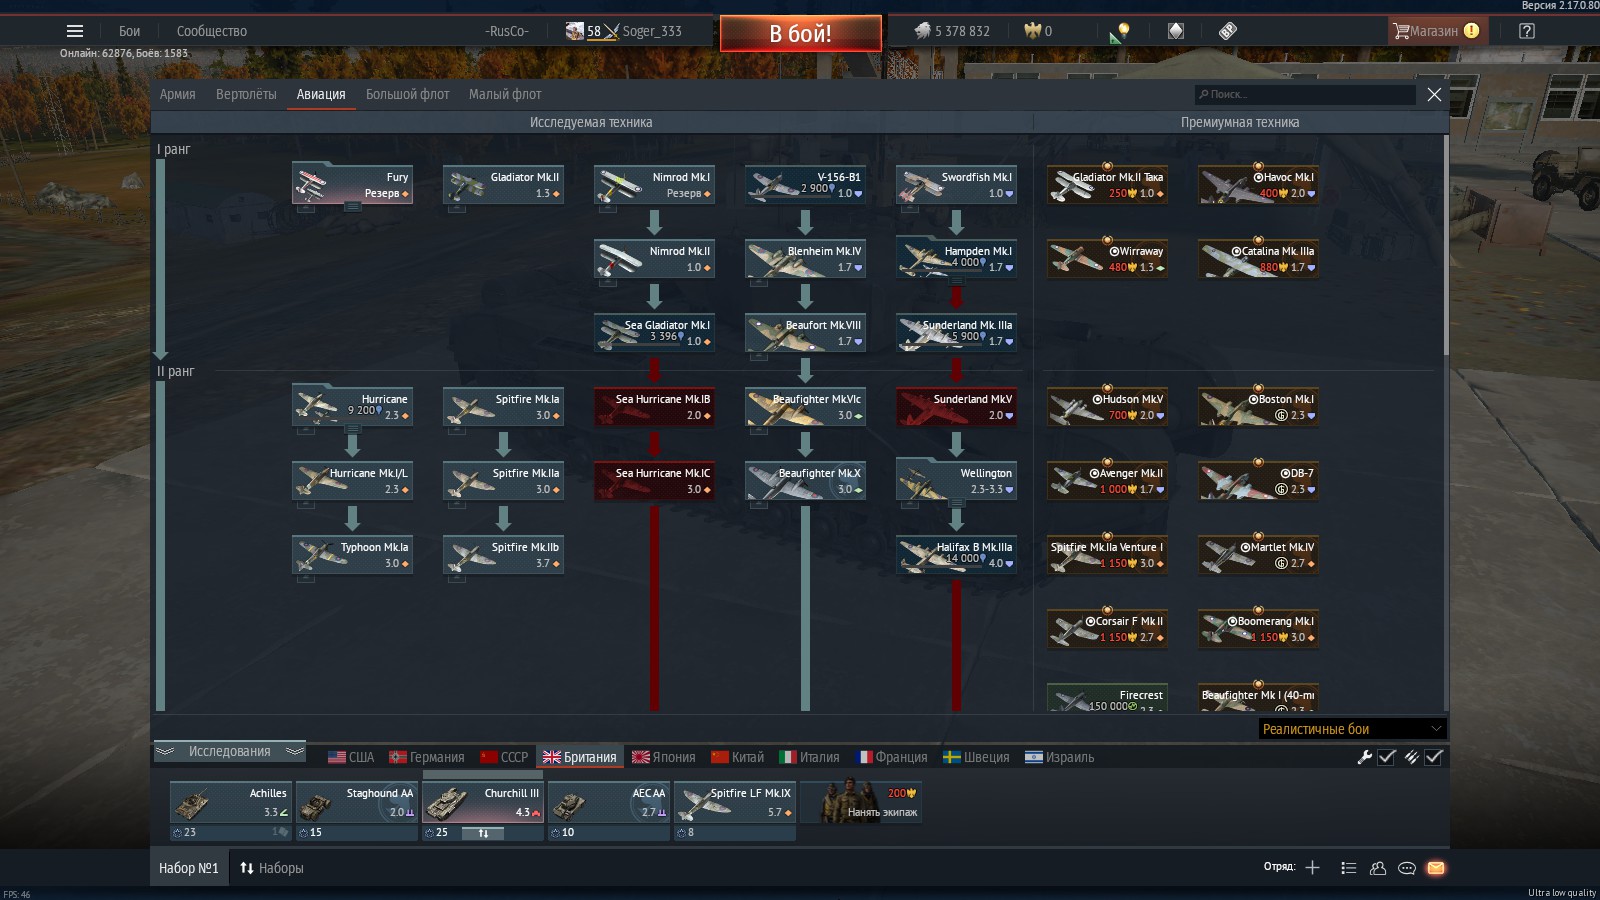This screenshot has width=1600, height=900.
Task: Select the Швеция nation tab
Action: click(x=976, y=757)
